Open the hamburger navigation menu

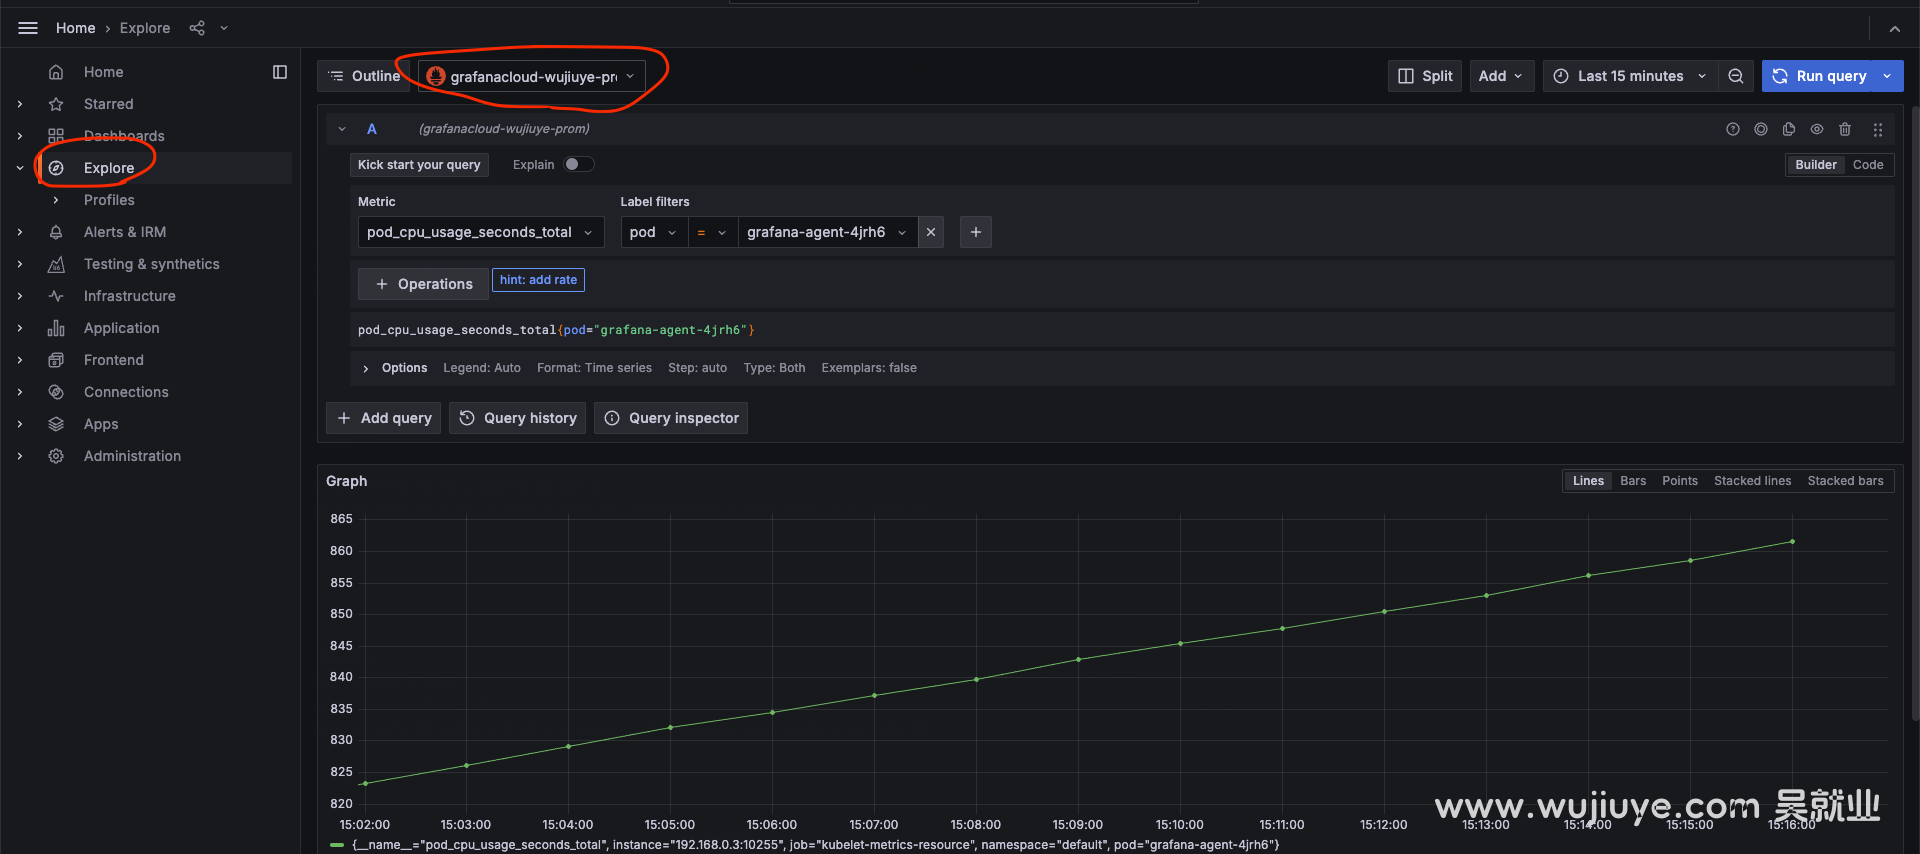(x=28, y=28)
